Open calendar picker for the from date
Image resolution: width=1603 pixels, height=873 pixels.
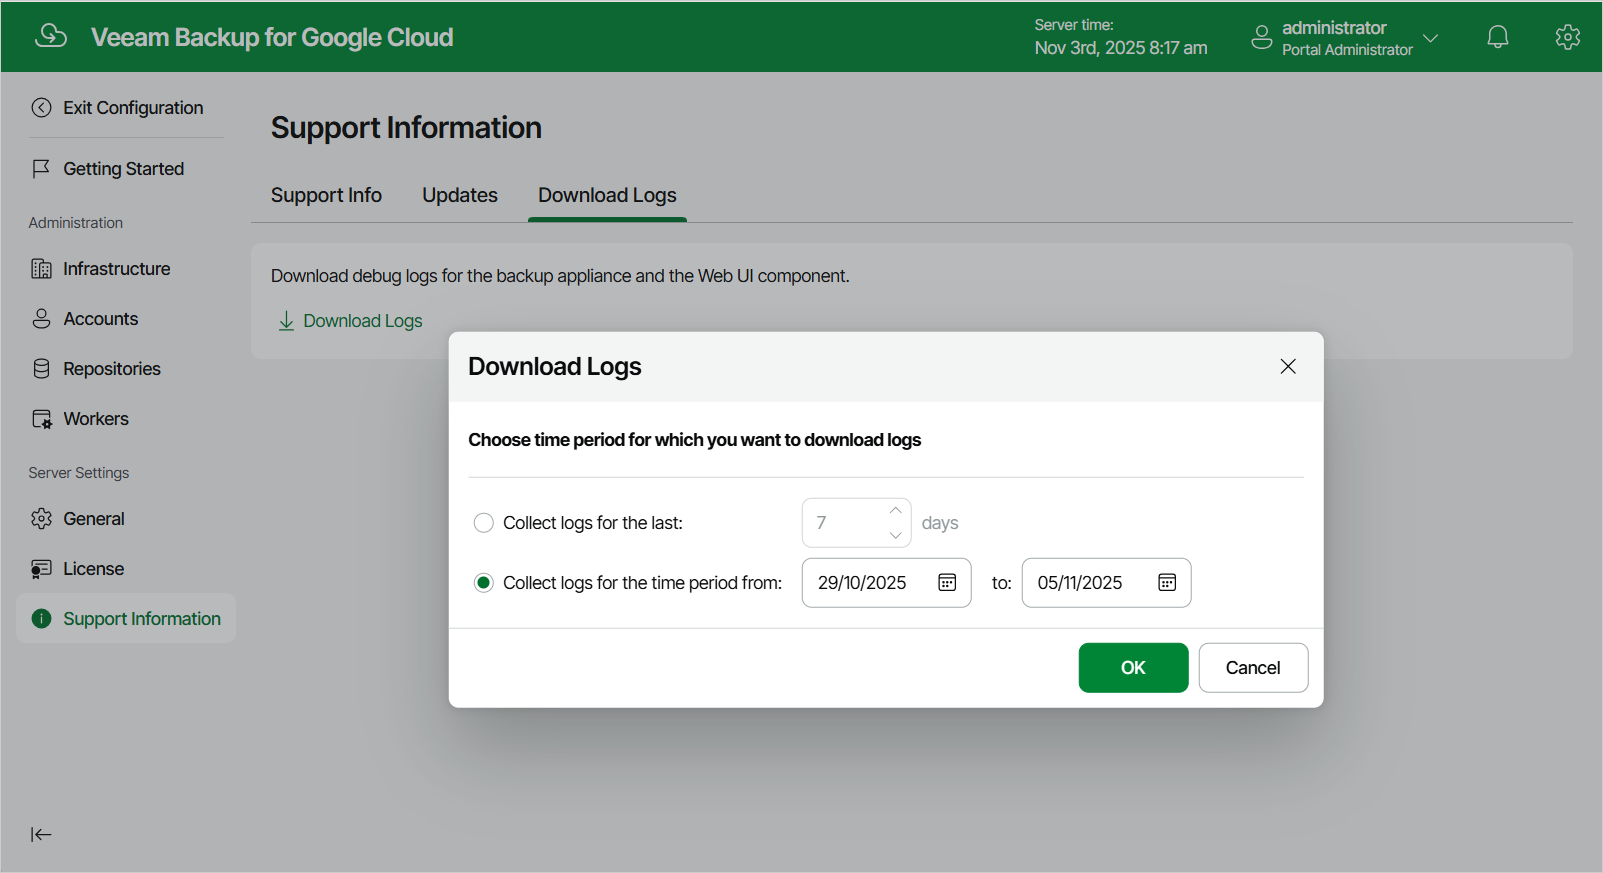pyautogui.click(x=947, y=583)
